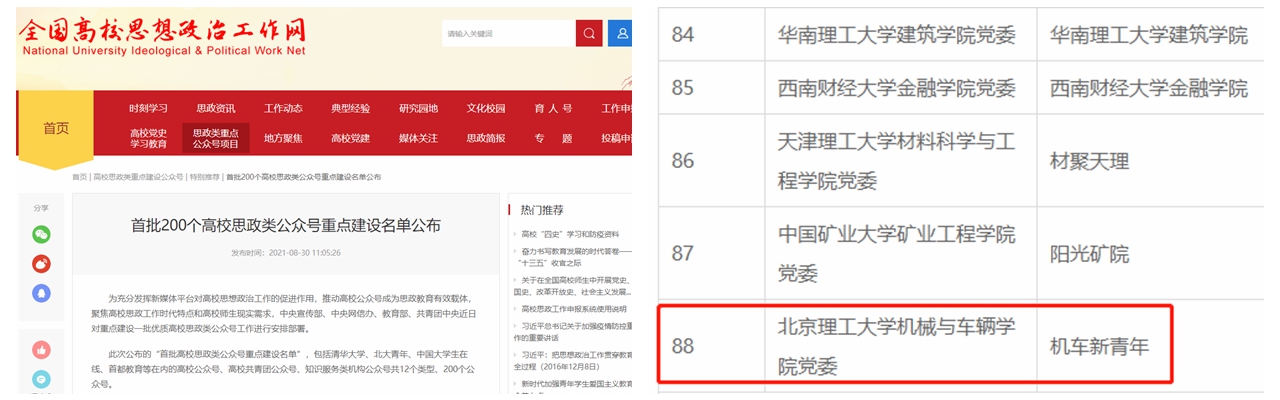Select the 思政类重点公众号项目 menu item

click(215, 138)
